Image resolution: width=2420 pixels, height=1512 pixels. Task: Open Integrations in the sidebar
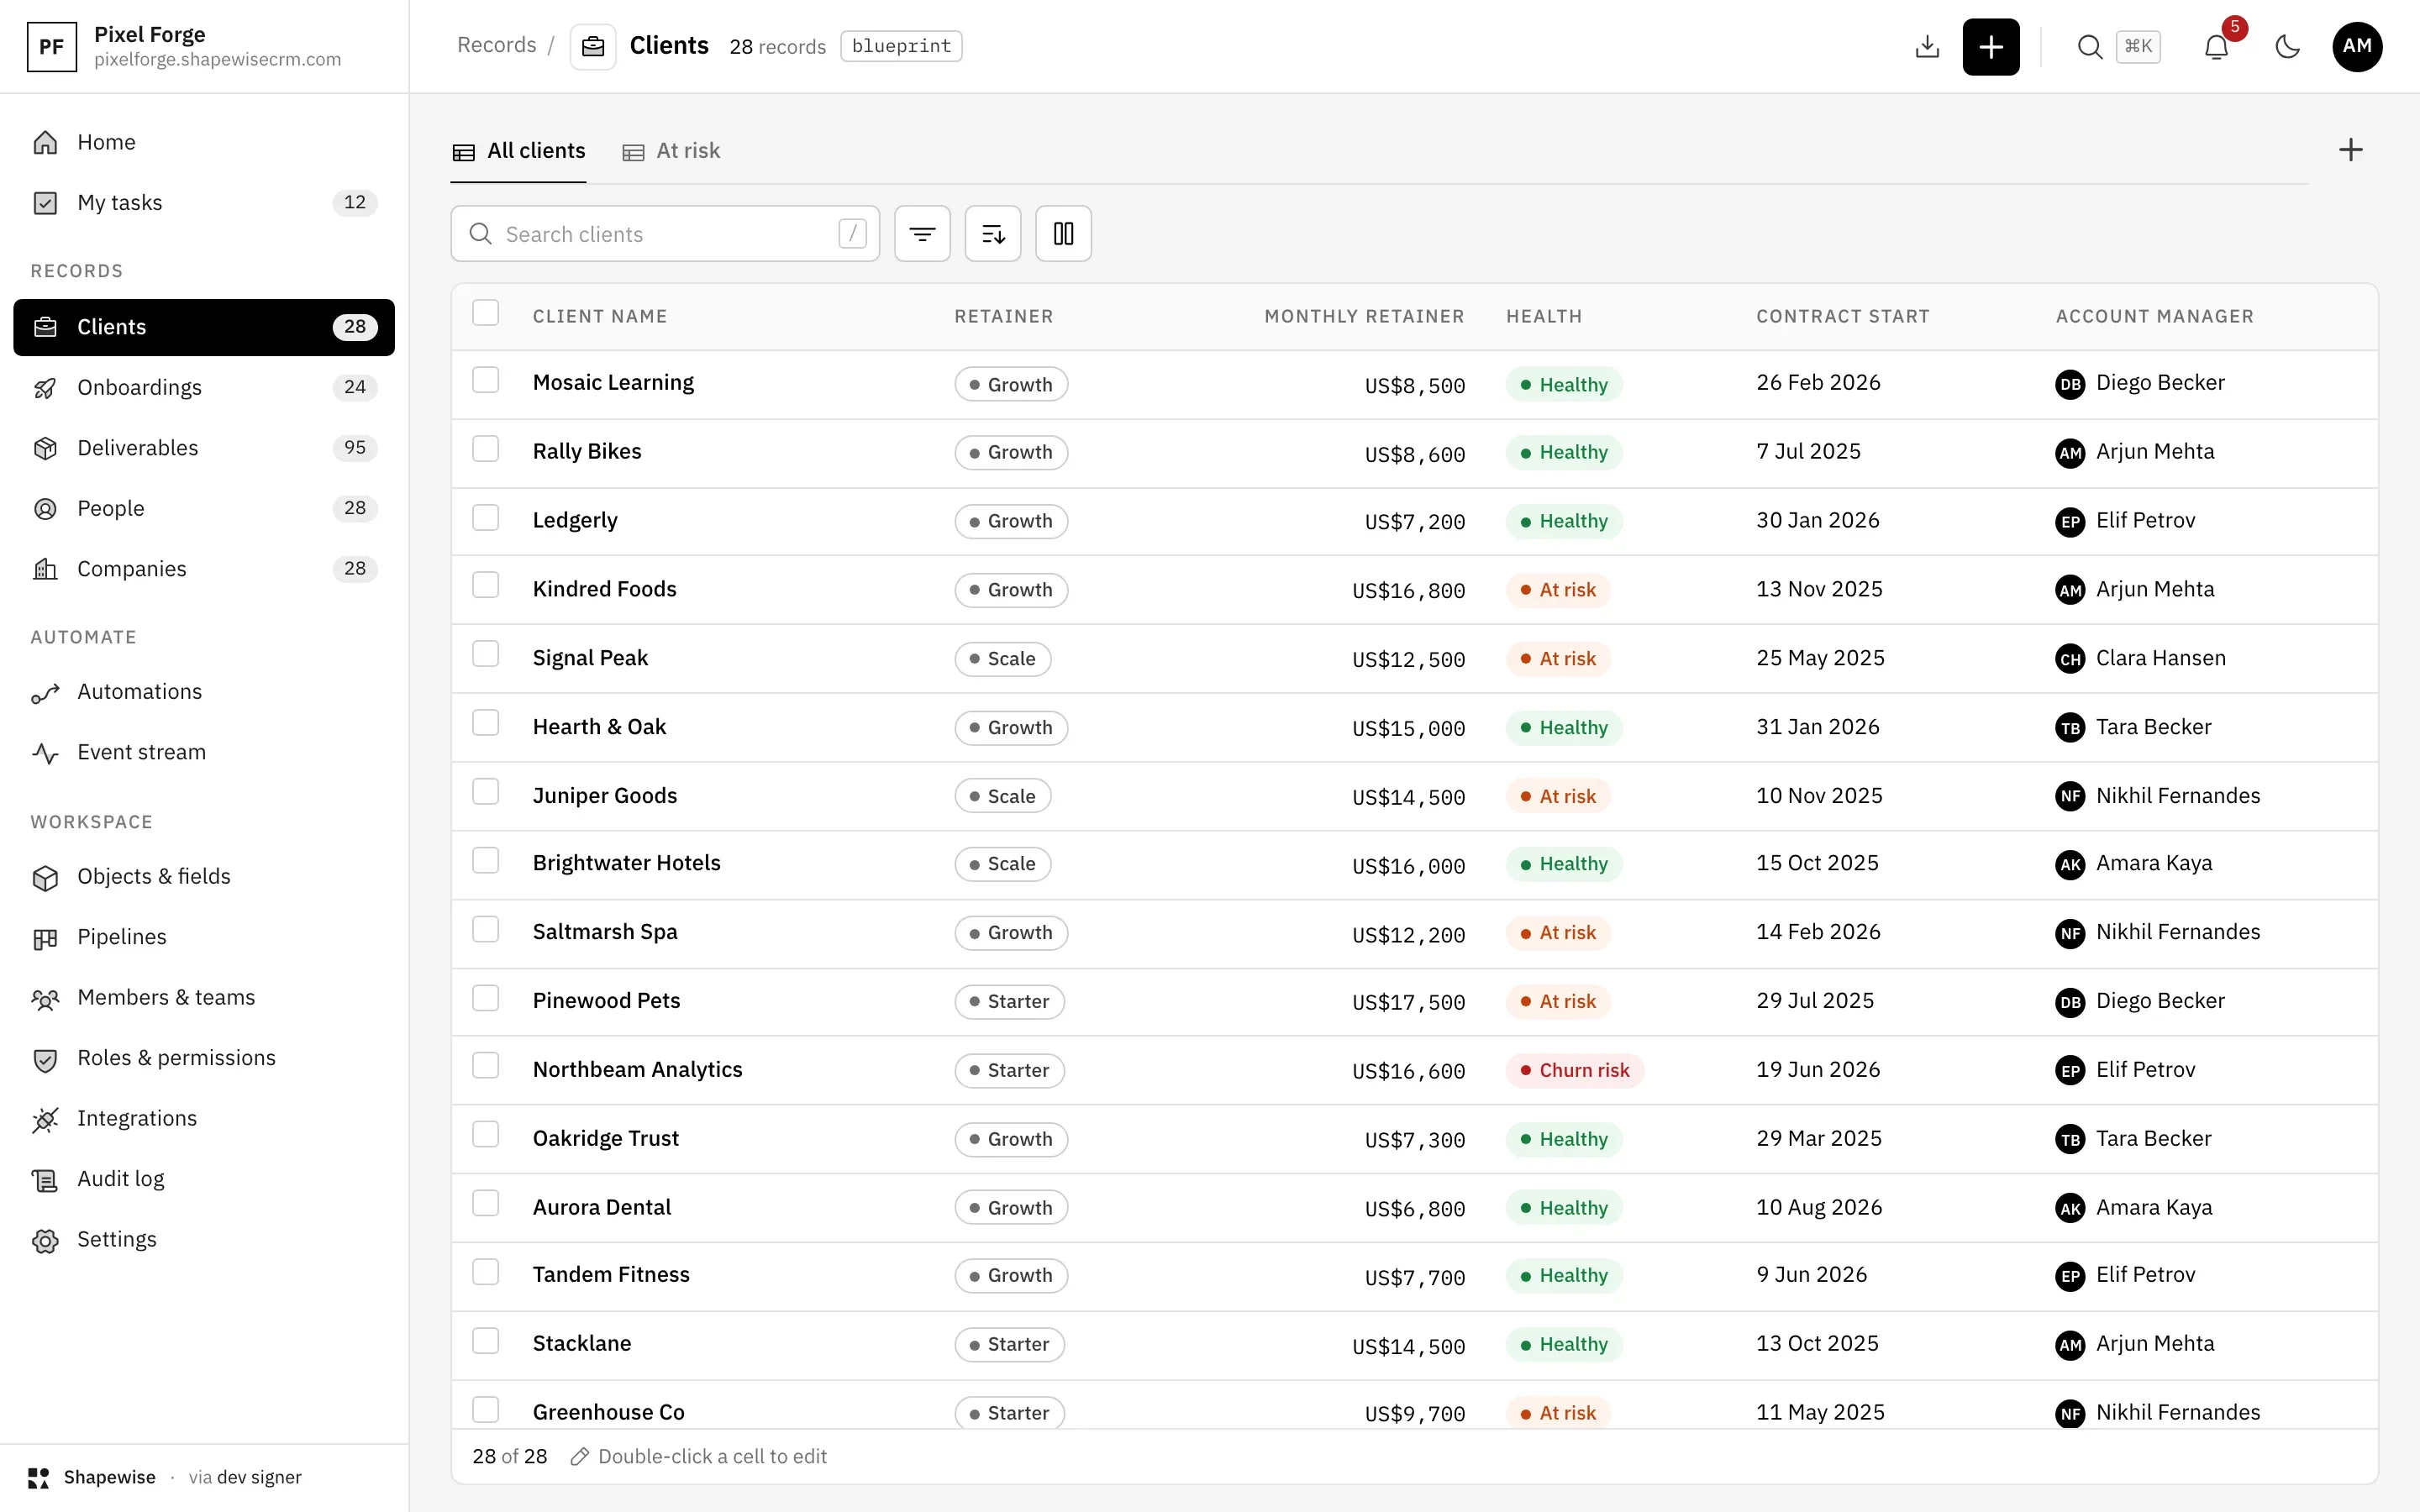click(204, 1119)
